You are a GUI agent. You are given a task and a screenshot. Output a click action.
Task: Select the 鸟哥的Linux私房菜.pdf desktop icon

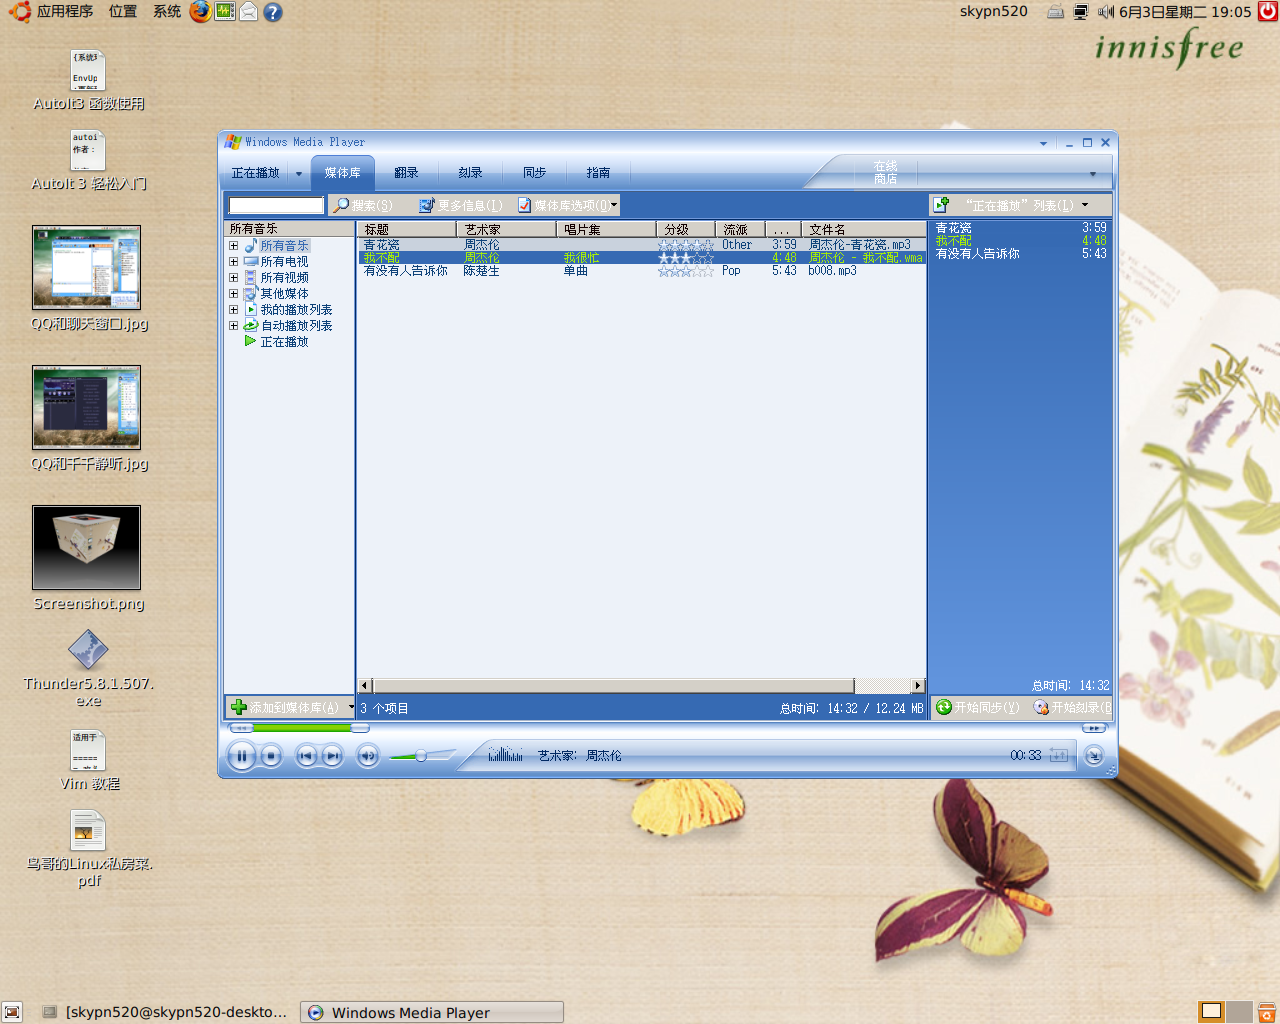click(x=88, y=831)
